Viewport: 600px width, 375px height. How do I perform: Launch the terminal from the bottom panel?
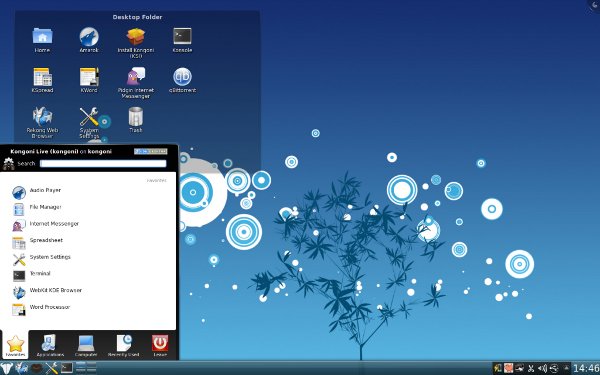click(67, 368)
